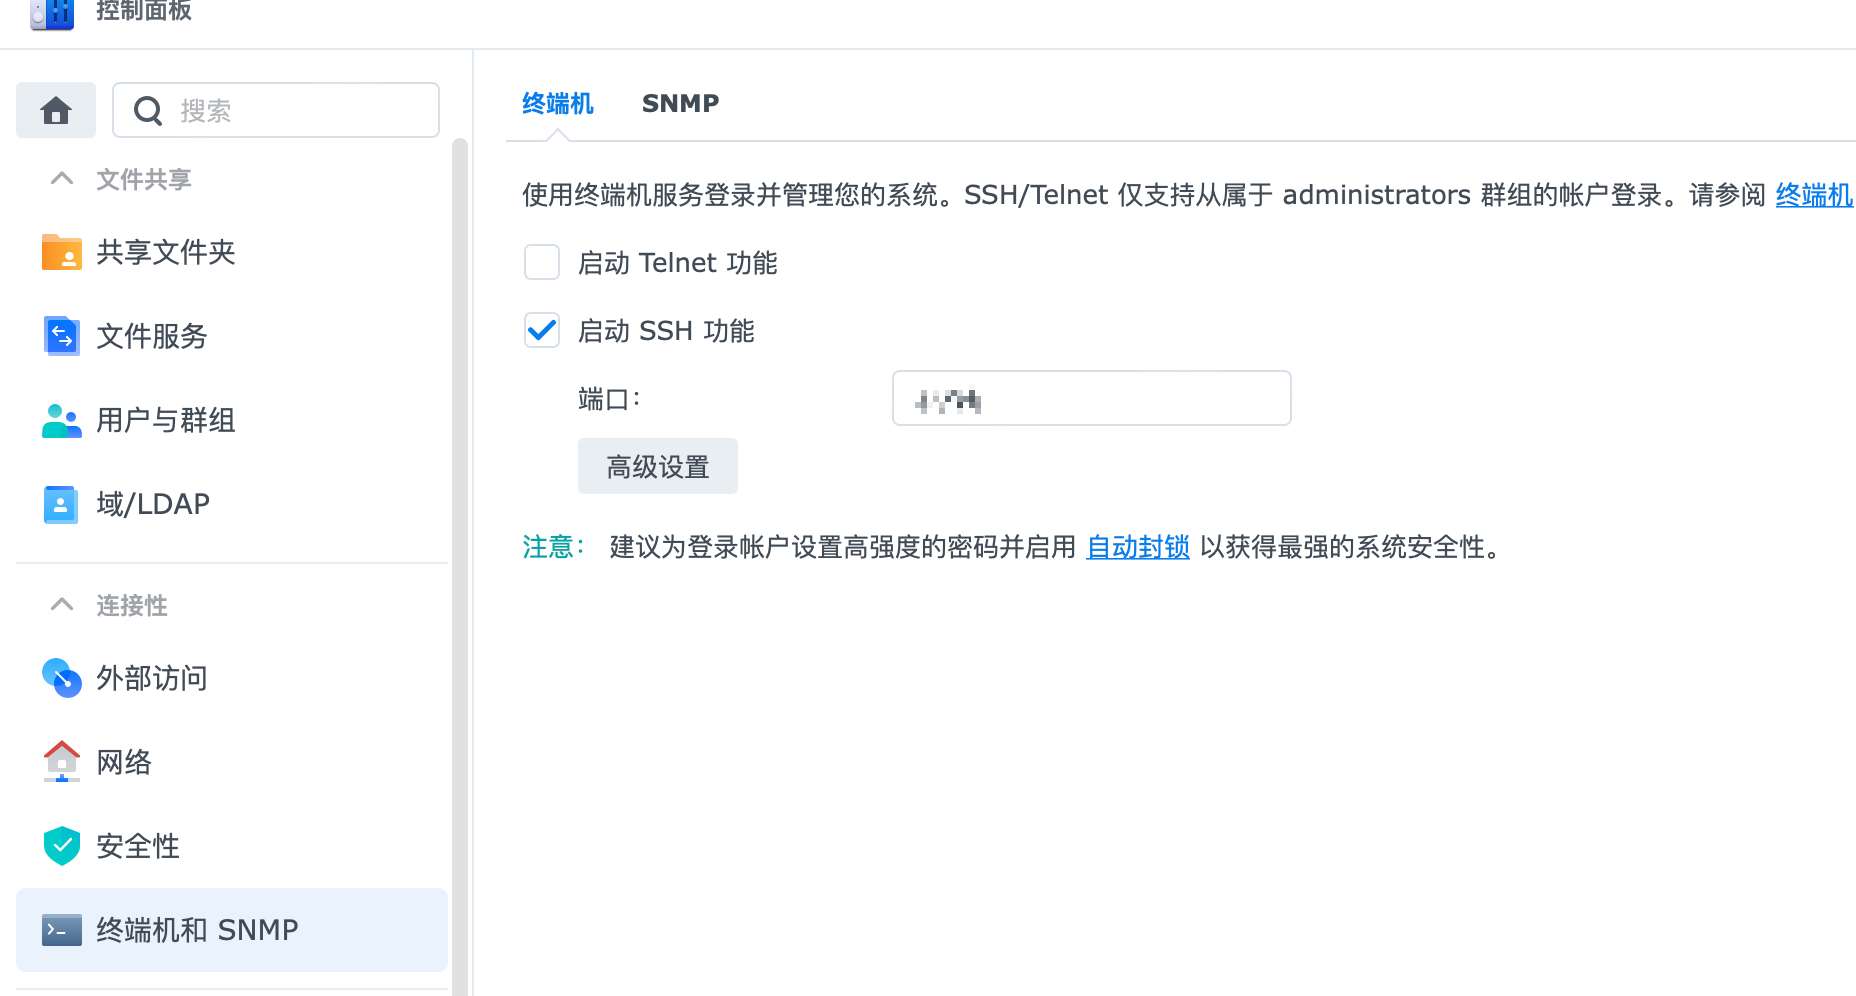This screenshot has height=996, width=1856.
Task: Collapse the 连接性 section
Action: click(62, 605)
